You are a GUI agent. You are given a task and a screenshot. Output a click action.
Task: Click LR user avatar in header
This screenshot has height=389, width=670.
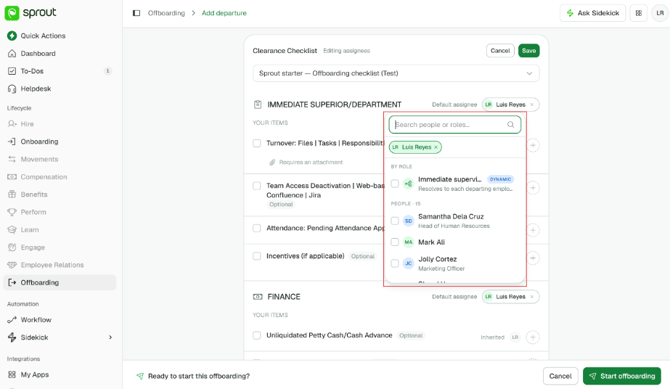coord(660,13)
